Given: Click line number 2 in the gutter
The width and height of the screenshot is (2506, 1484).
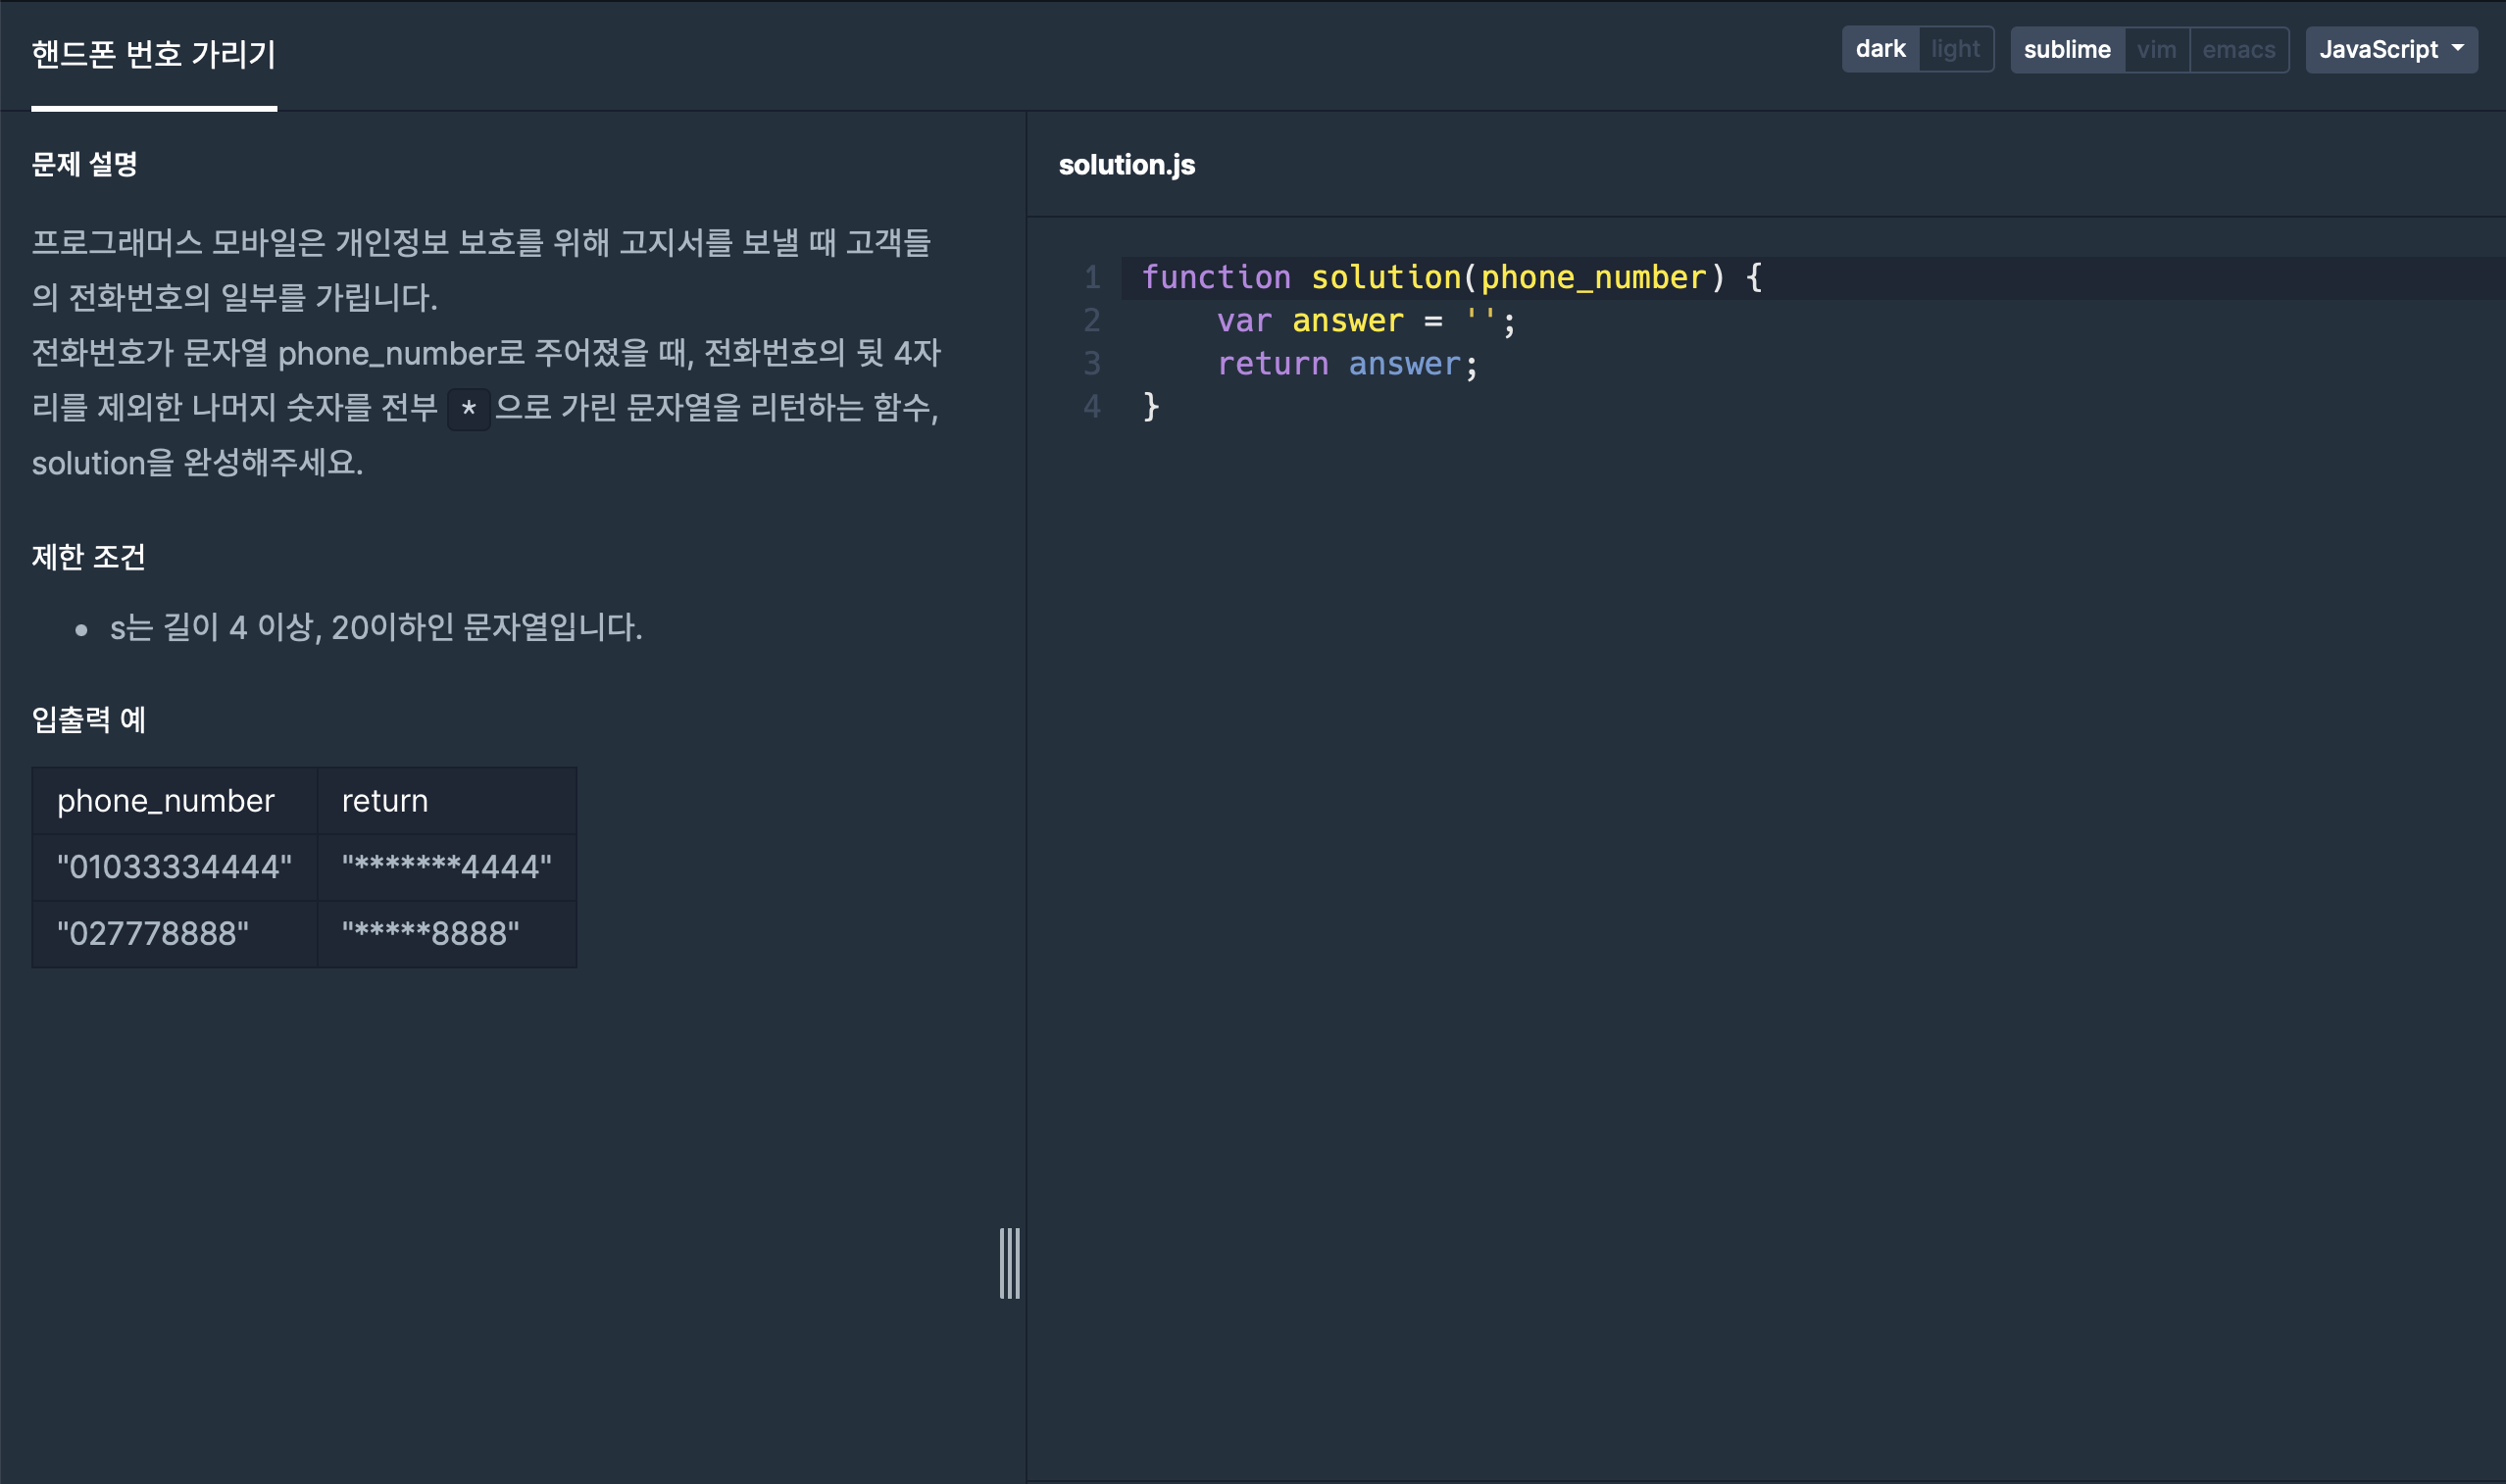Looking at the screenshot, I should (x=1092, y=320).
